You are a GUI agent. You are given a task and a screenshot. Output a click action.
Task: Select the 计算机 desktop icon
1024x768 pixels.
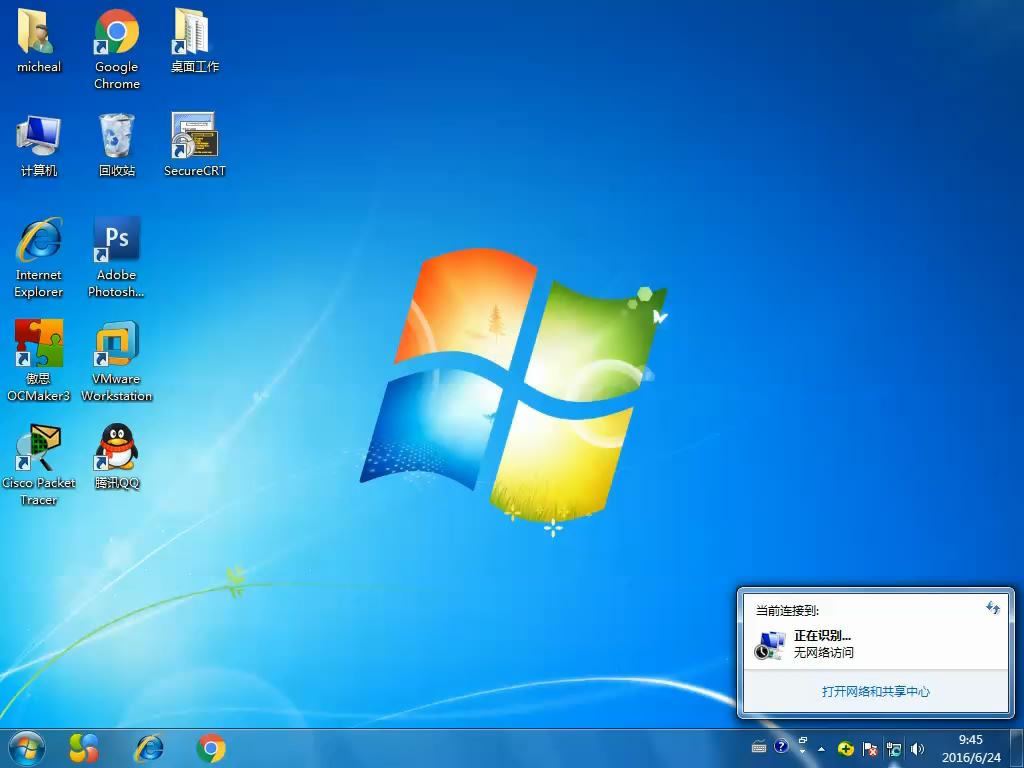[39, 145]
